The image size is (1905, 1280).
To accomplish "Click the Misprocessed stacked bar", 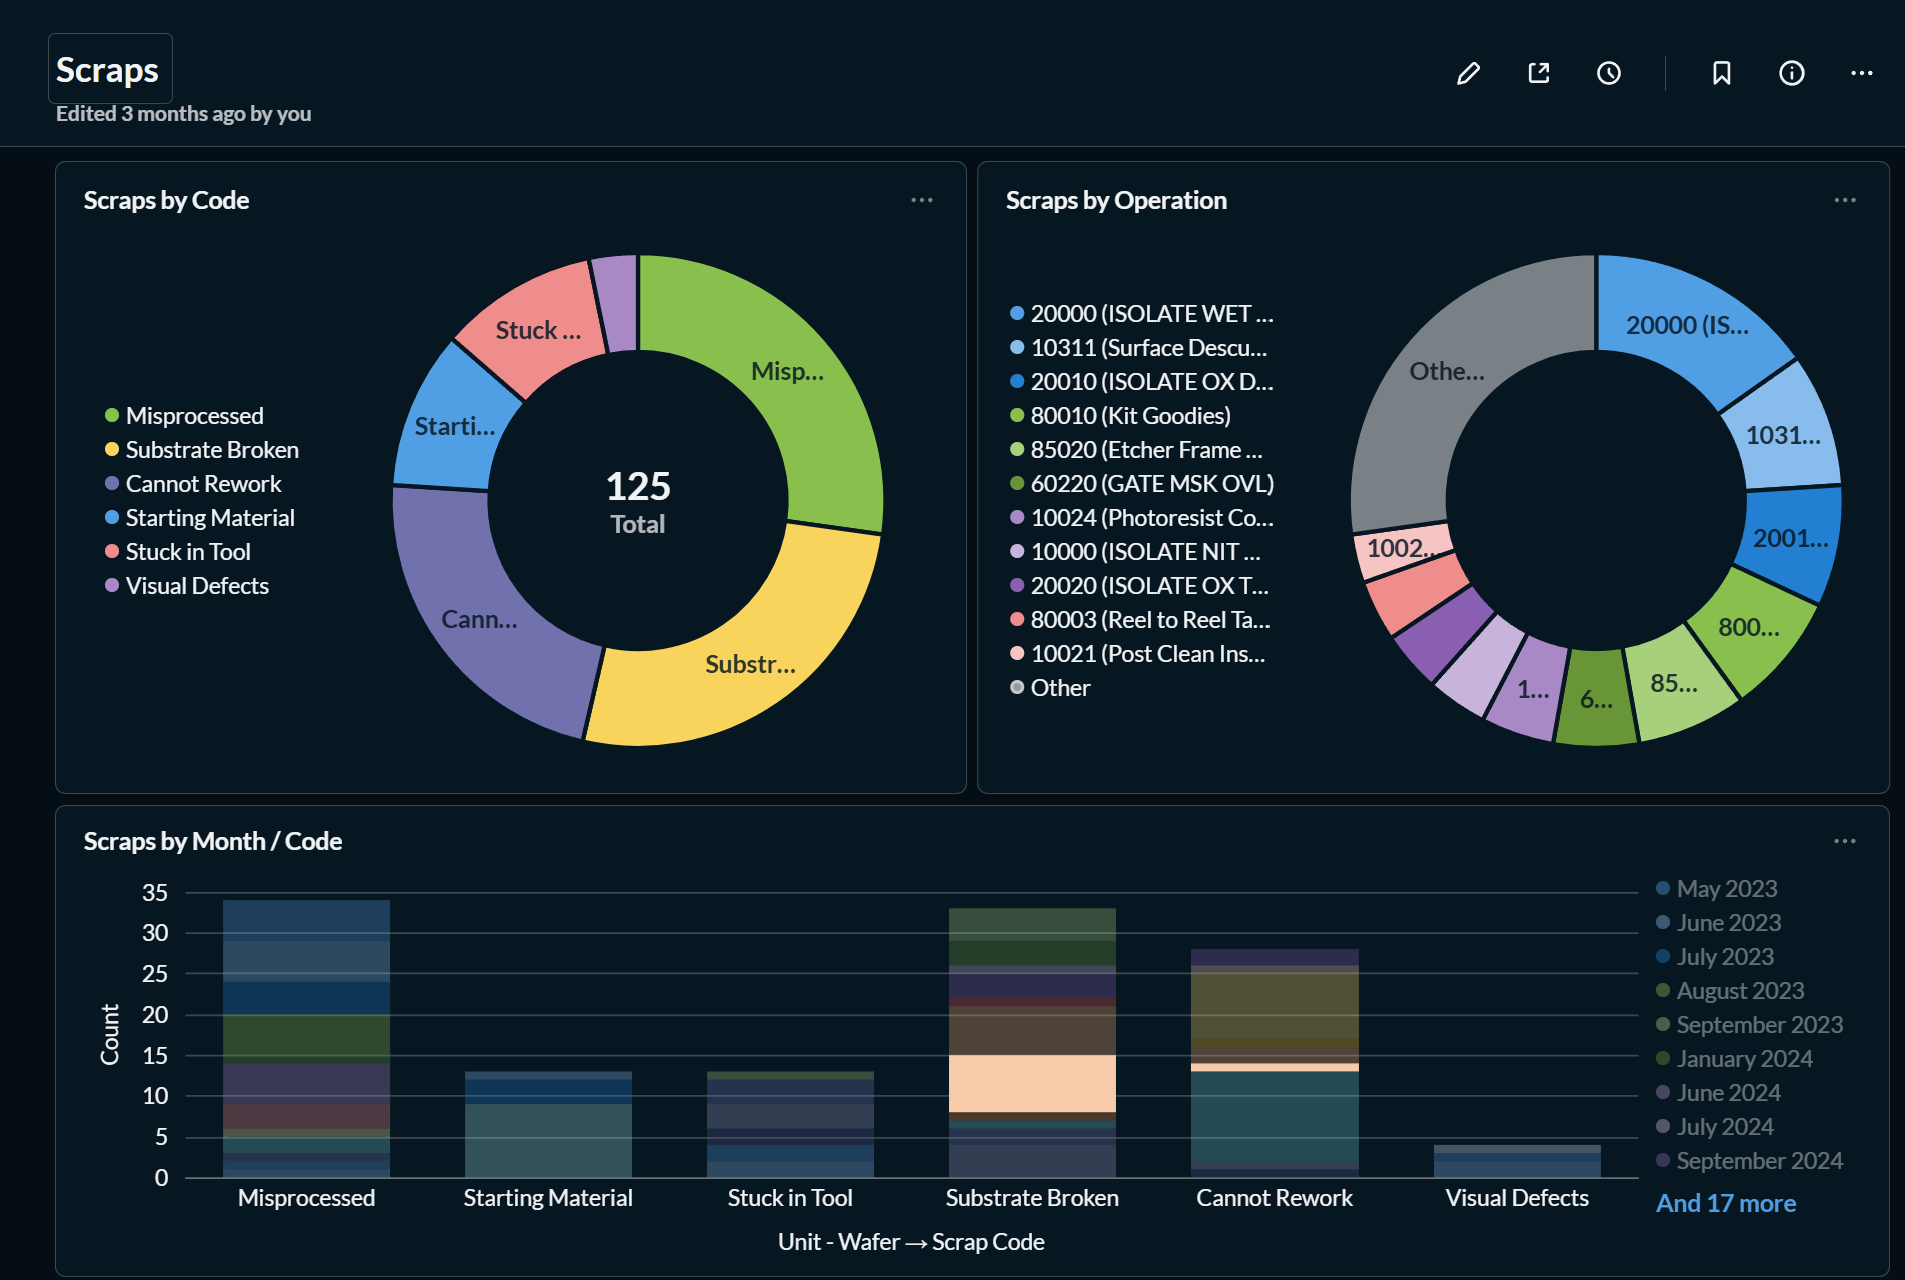I will [306, 1038].
